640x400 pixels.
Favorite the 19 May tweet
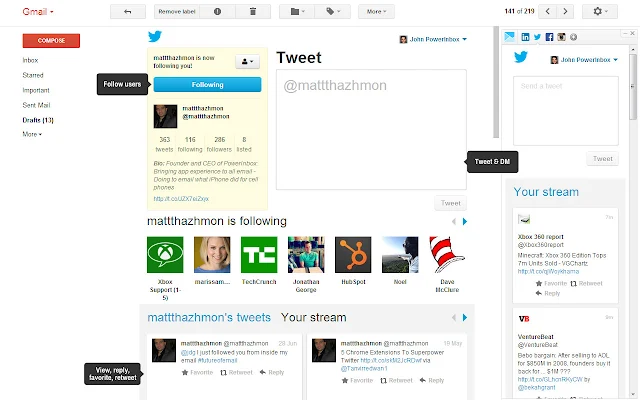pos(357,380)
